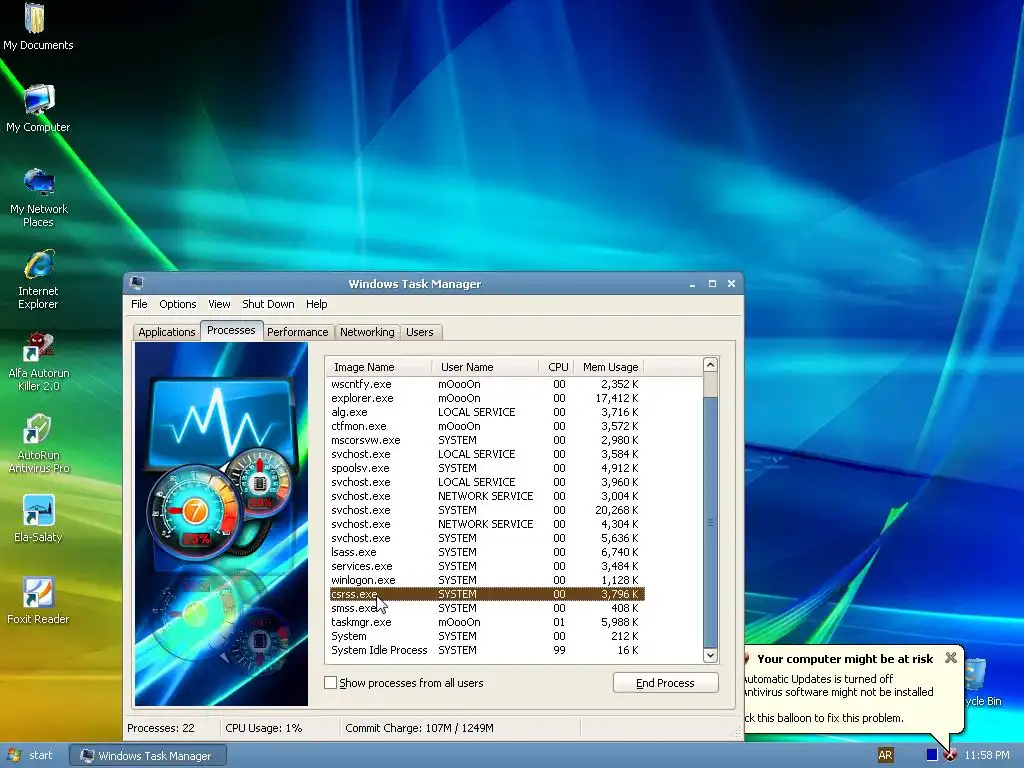Select the lsass.exe process row
1024x768 pixels.
point(485,552)
